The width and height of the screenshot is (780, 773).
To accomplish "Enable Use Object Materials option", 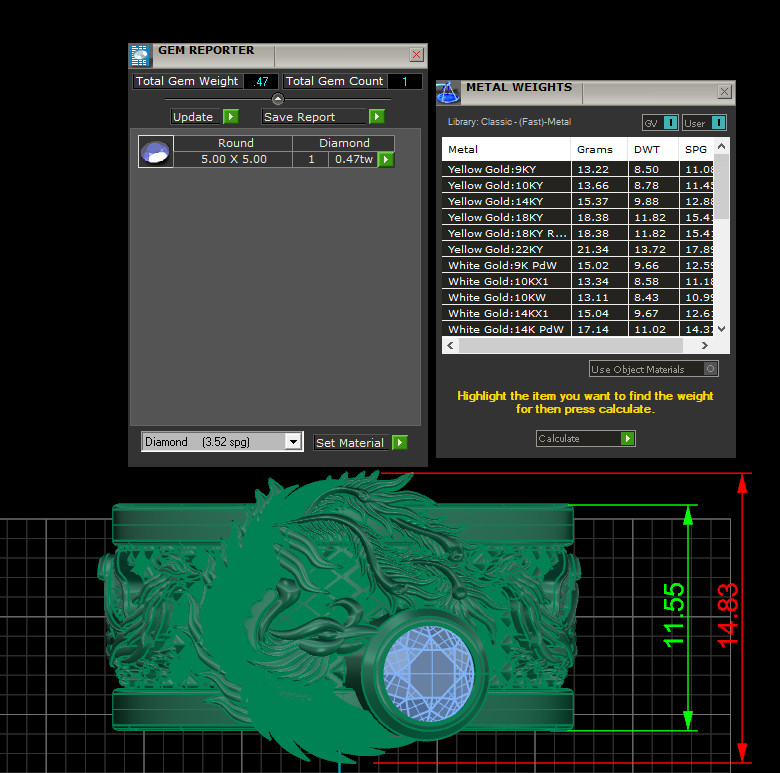I will [x=709, y=369].
